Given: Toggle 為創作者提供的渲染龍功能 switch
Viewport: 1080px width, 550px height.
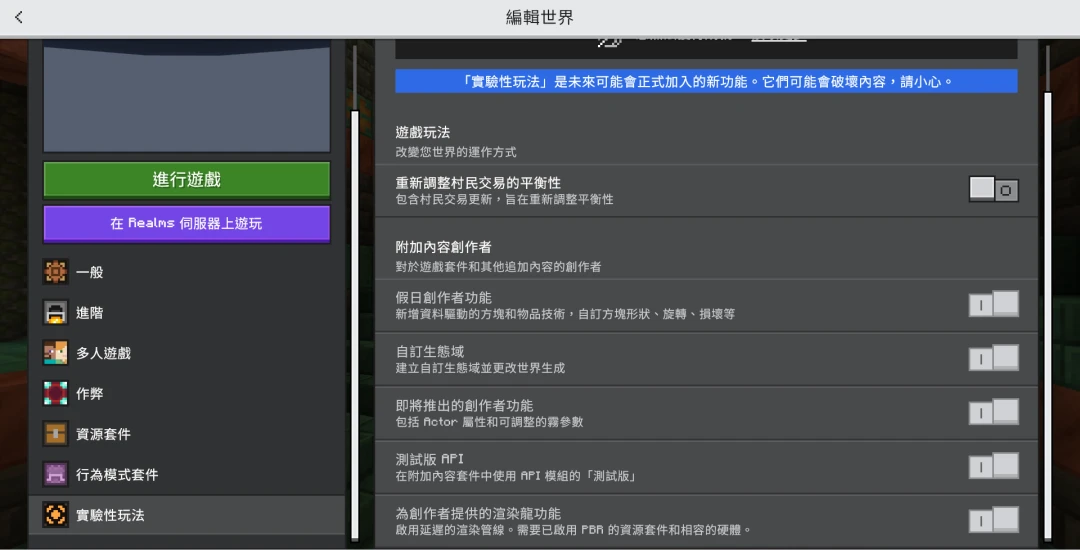Looking at the screenshot, I should tap(993, 521).
